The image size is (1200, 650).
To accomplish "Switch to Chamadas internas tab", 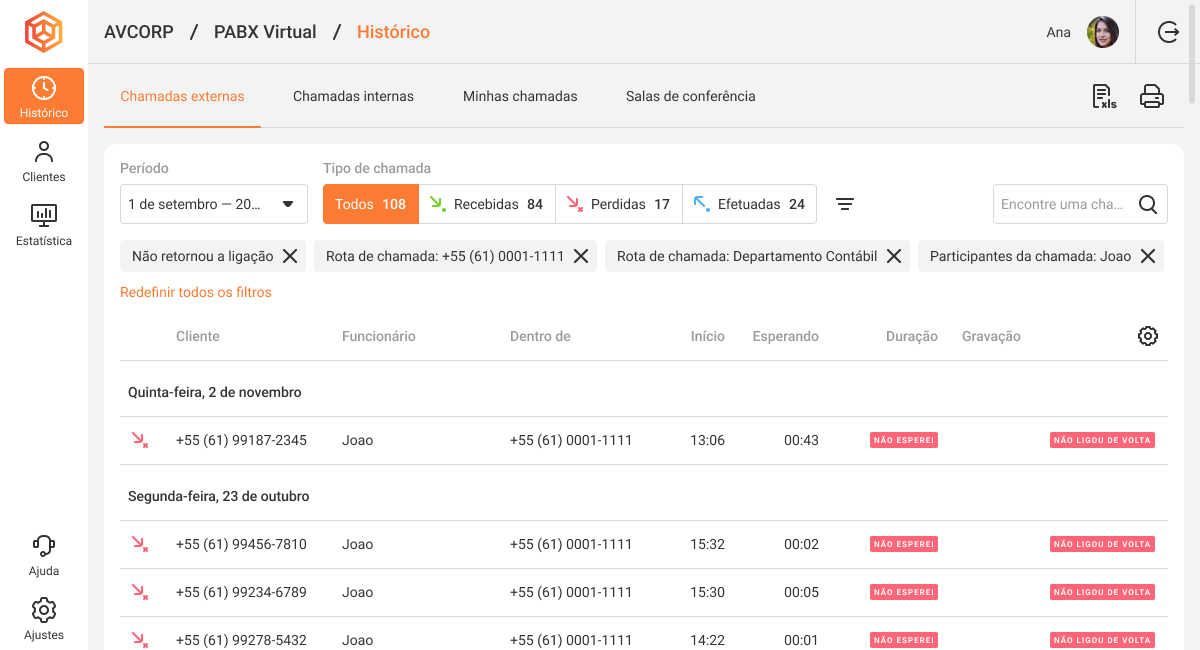I will 353,96.
